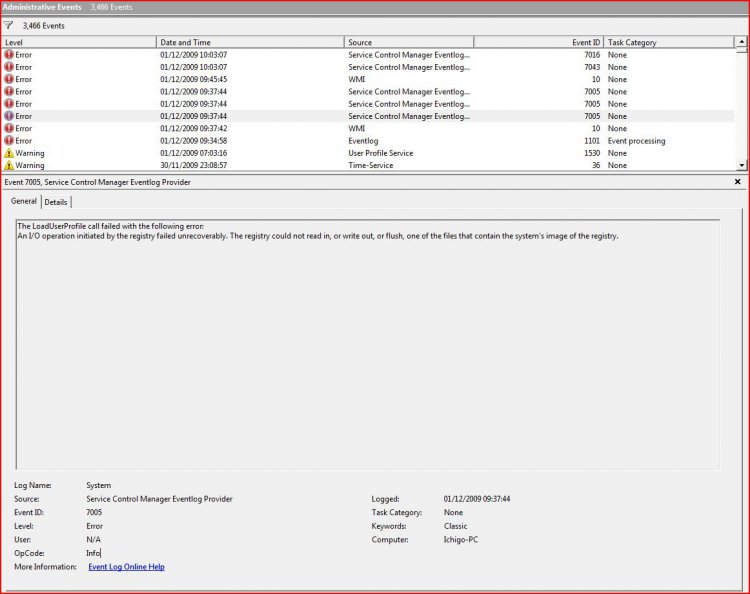Open Event Log Online Help link
Viewport: 750px width, 594px height.
[x=126, y=567]
